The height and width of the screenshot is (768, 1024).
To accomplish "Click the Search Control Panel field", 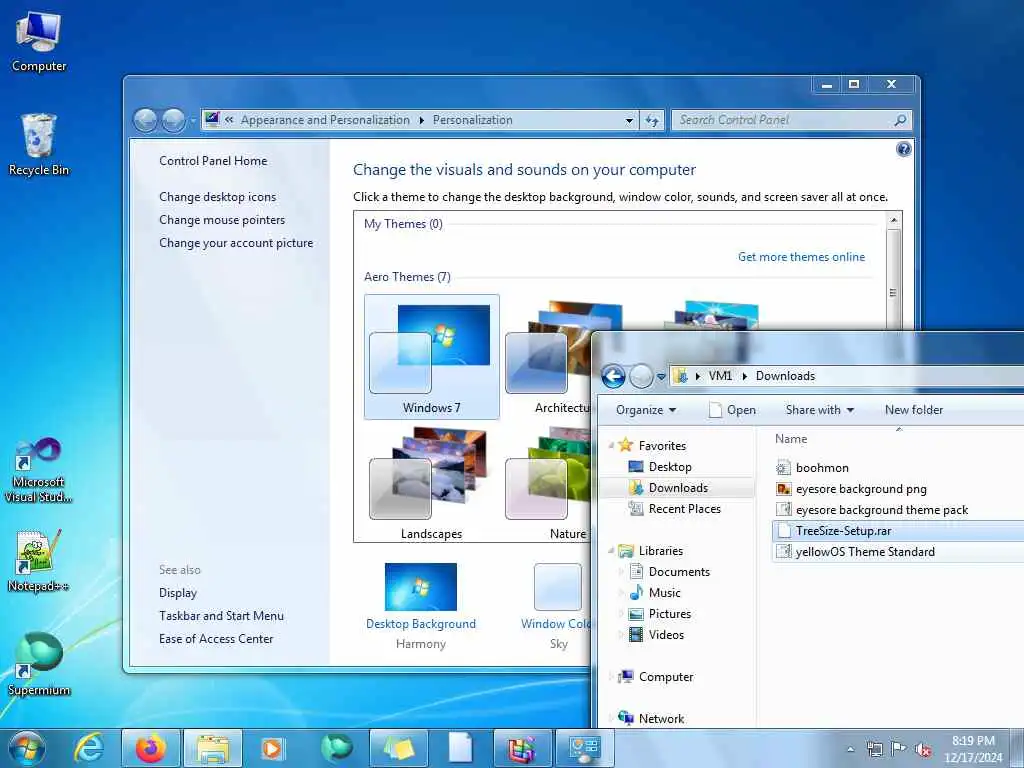I will coord(792,120).
